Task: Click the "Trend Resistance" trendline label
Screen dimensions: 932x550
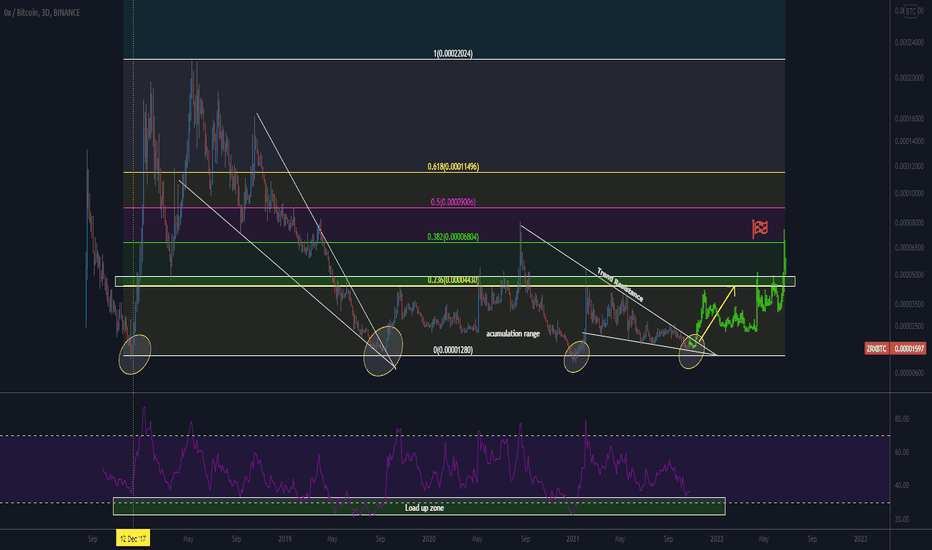Action: [x=620, y=284]
